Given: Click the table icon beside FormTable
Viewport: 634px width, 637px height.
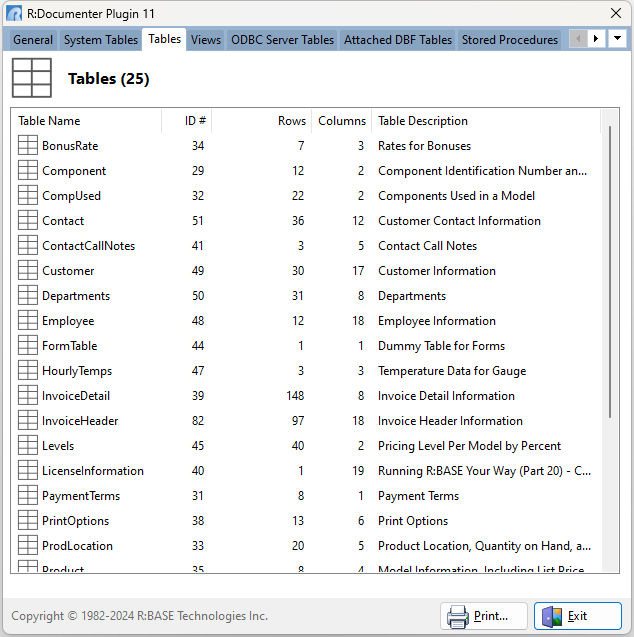Looking at the screenshot, I should [x=28, y=345].
